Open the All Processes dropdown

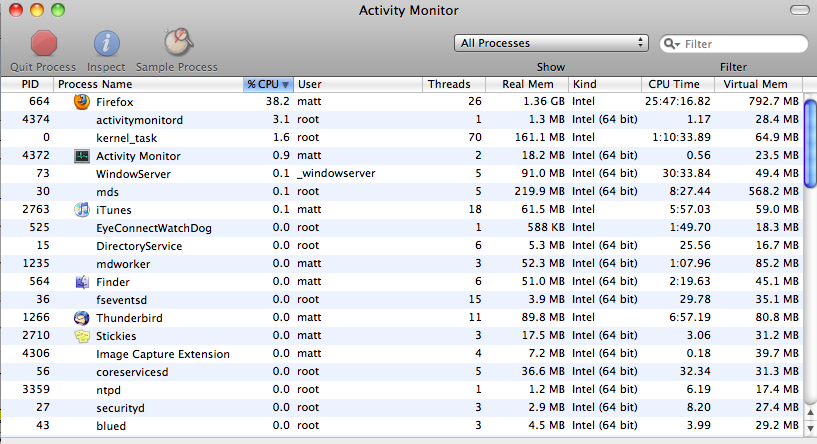[551, 43]
